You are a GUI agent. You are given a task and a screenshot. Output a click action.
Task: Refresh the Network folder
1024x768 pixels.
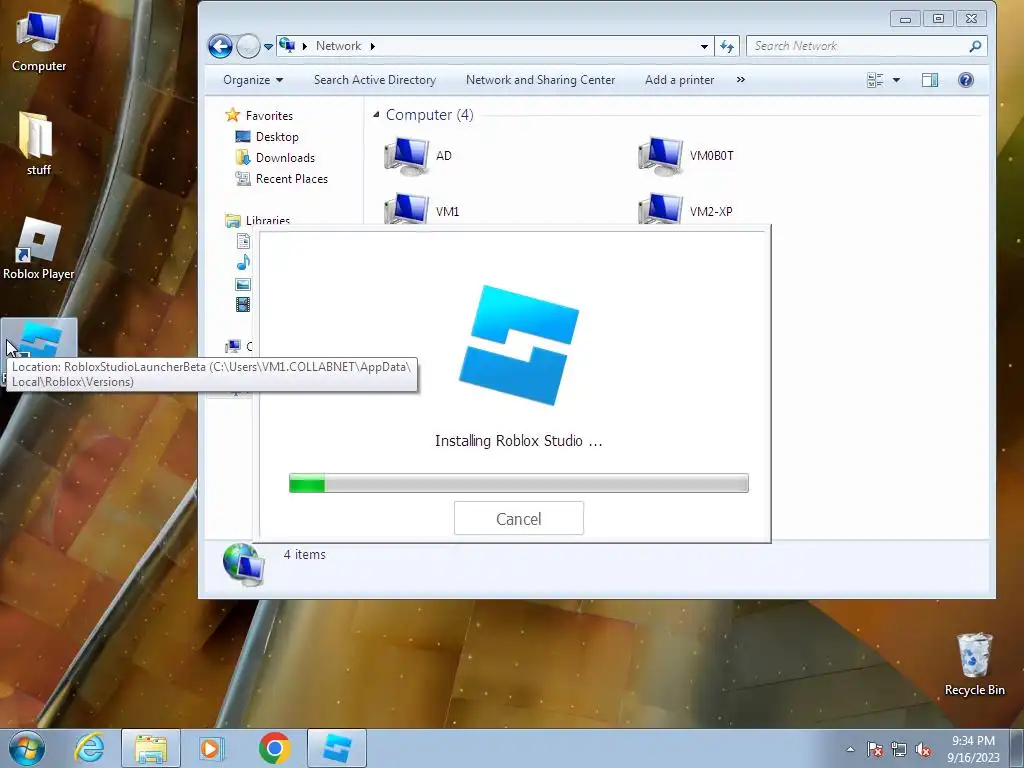[727, 46]
